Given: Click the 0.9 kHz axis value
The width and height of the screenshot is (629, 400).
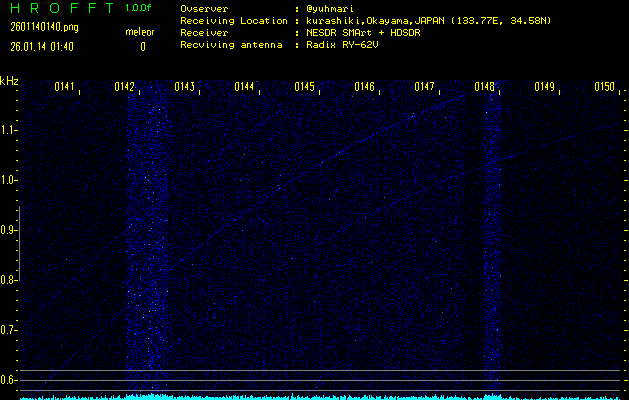Looking at the screenshot, I should pyautogui.click(x=7, y=230).
